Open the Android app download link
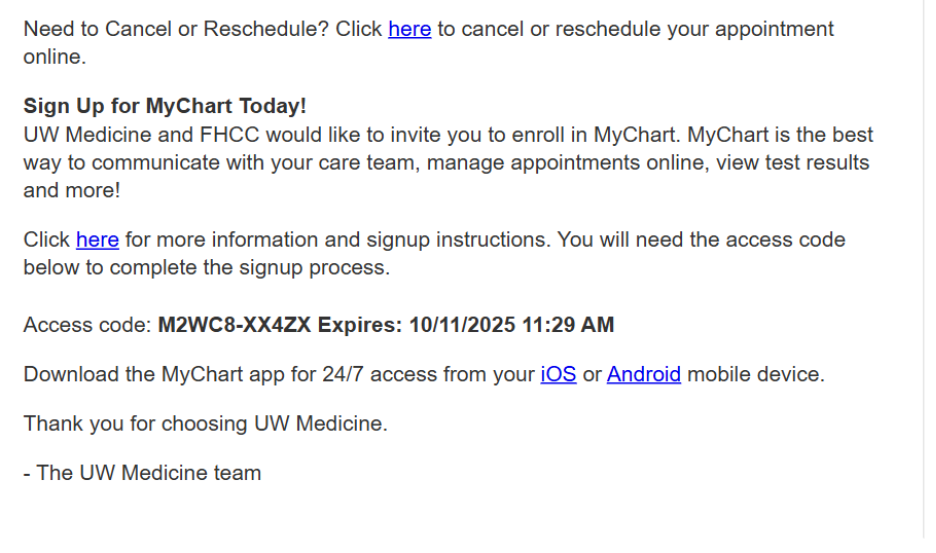 [644, 374]
